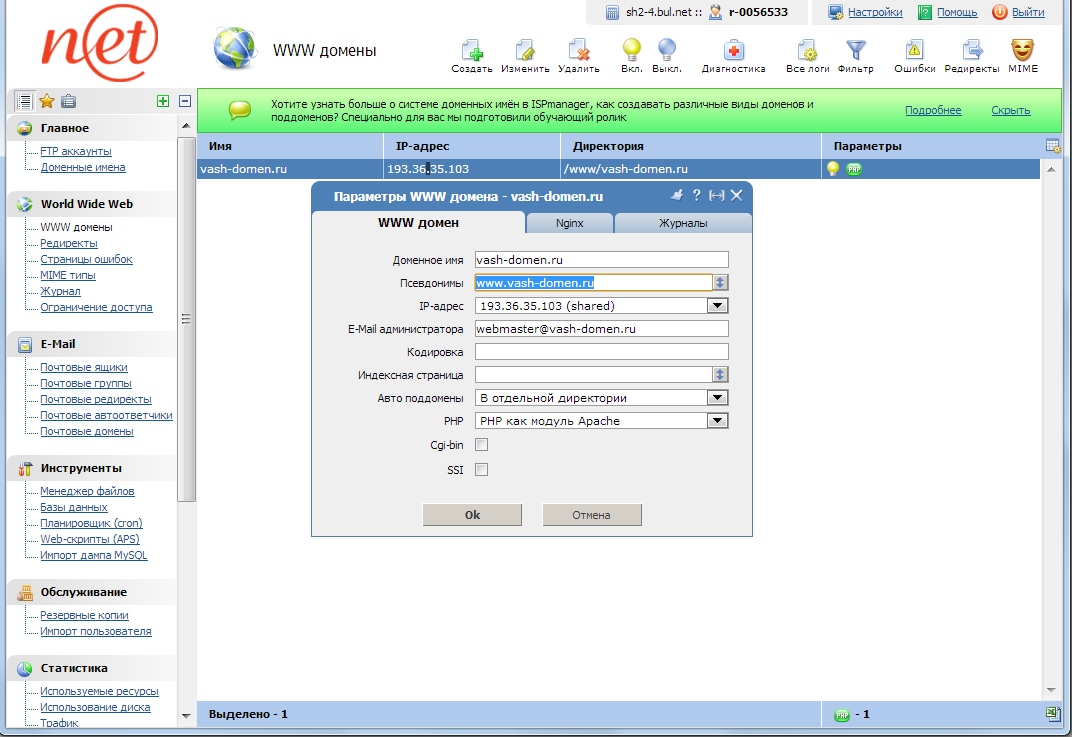This screenshot has height=737, width=1072.
Task: Open the PHP mode dropdown
Action: click(717, 420)
